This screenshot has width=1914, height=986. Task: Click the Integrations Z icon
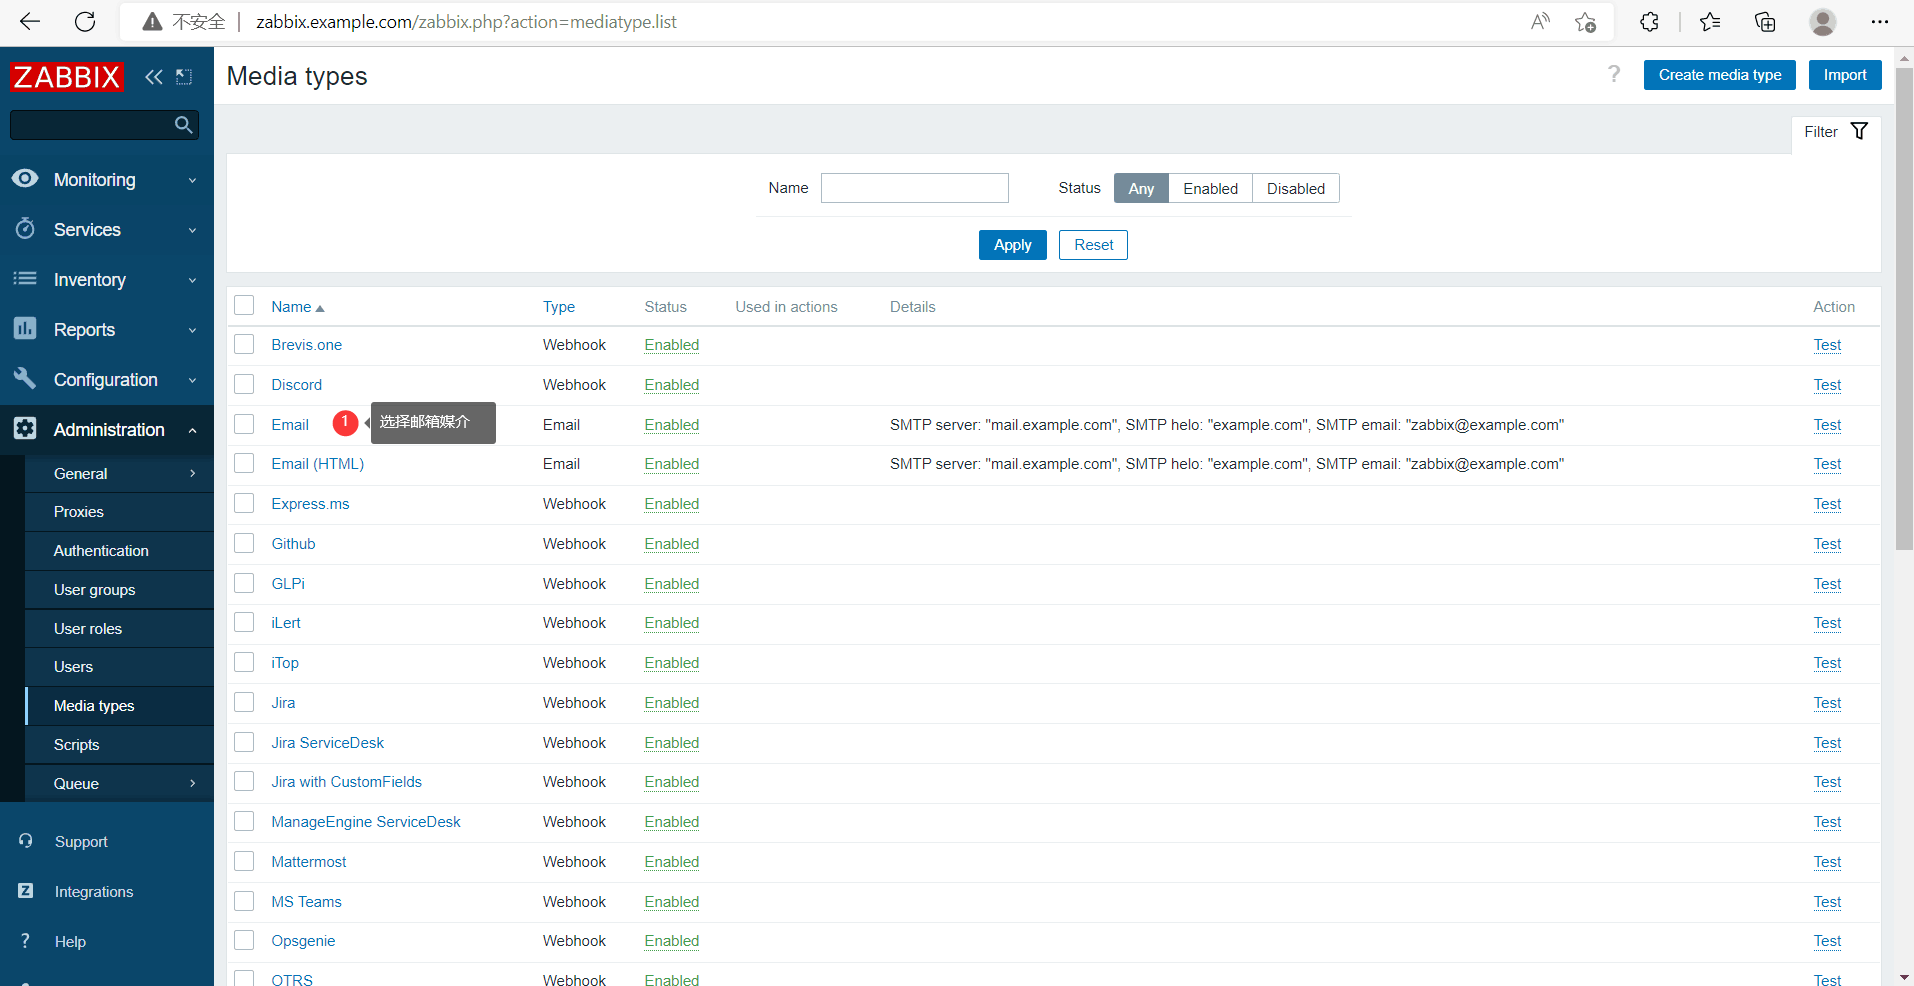25,891
